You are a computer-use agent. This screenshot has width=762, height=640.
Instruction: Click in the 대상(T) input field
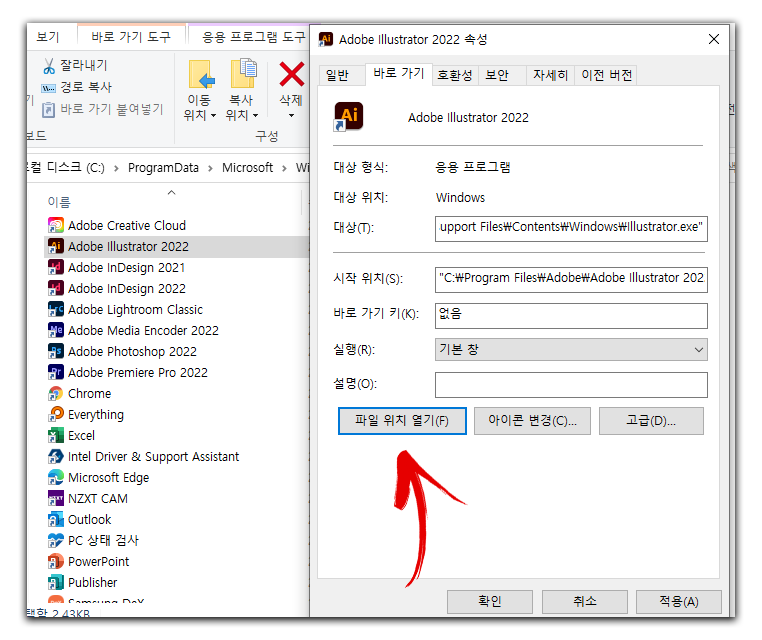(571, 228)
